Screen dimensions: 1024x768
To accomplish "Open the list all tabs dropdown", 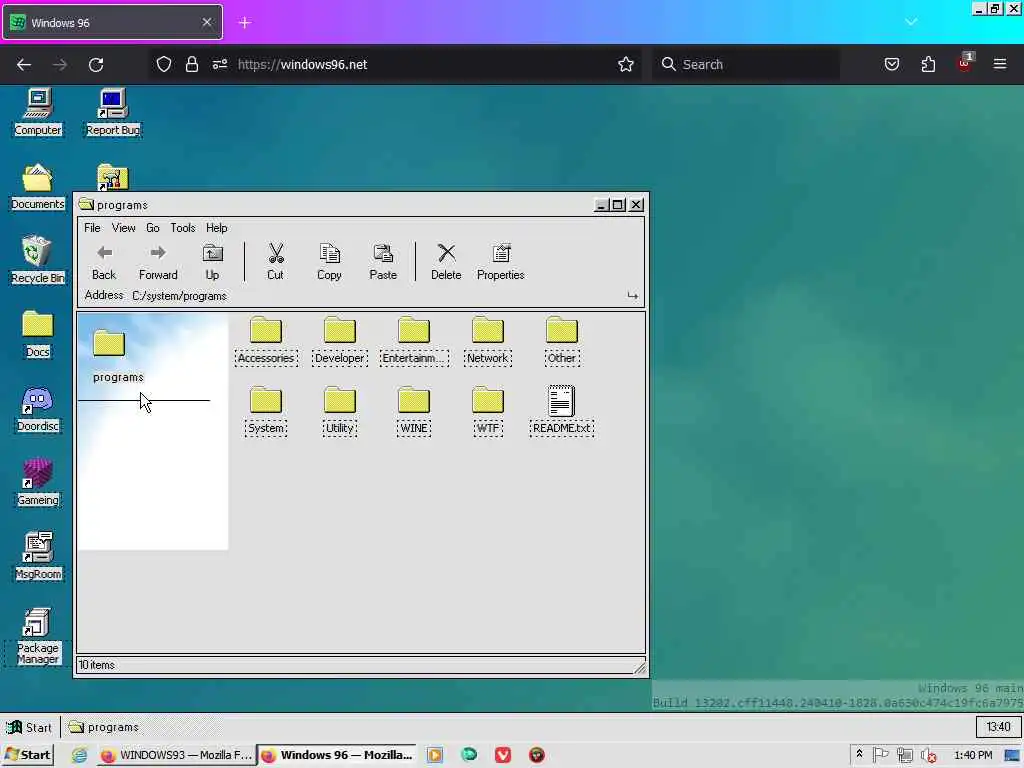I will 911,22.
